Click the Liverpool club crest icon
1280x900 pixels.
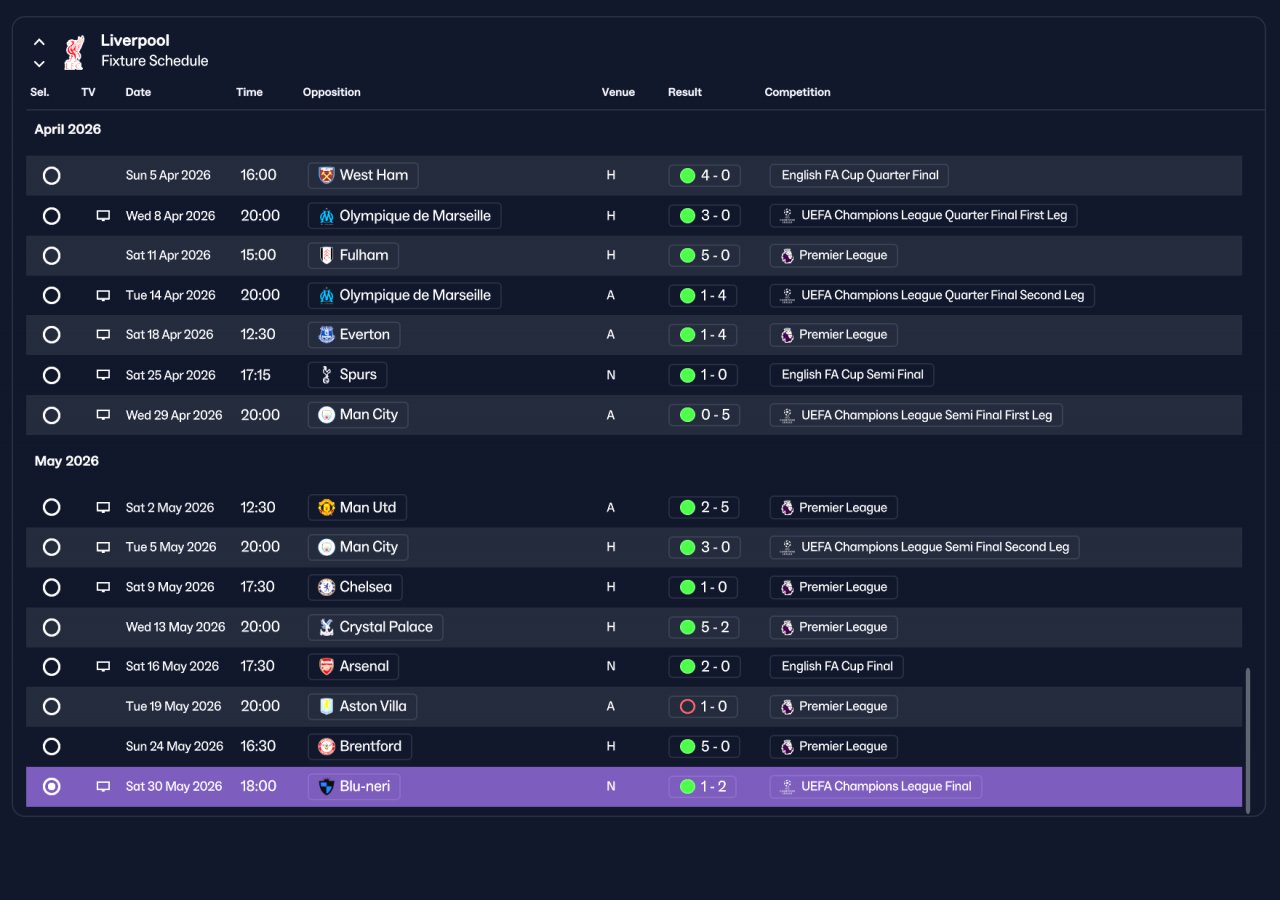point(74,52)
